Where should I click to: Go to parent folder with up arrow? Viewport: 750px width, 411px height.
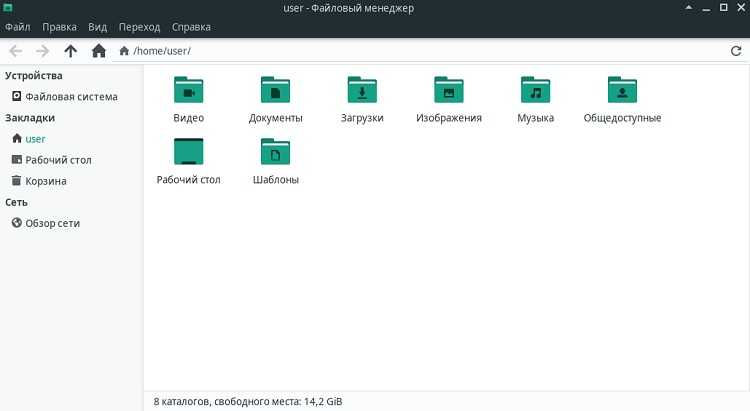click(70, 51)
